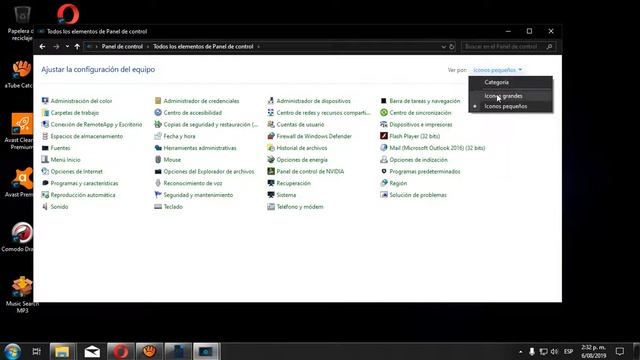Focus the Buscar en el Panel search box
This screenshot has width=640, height=360.
508,47
